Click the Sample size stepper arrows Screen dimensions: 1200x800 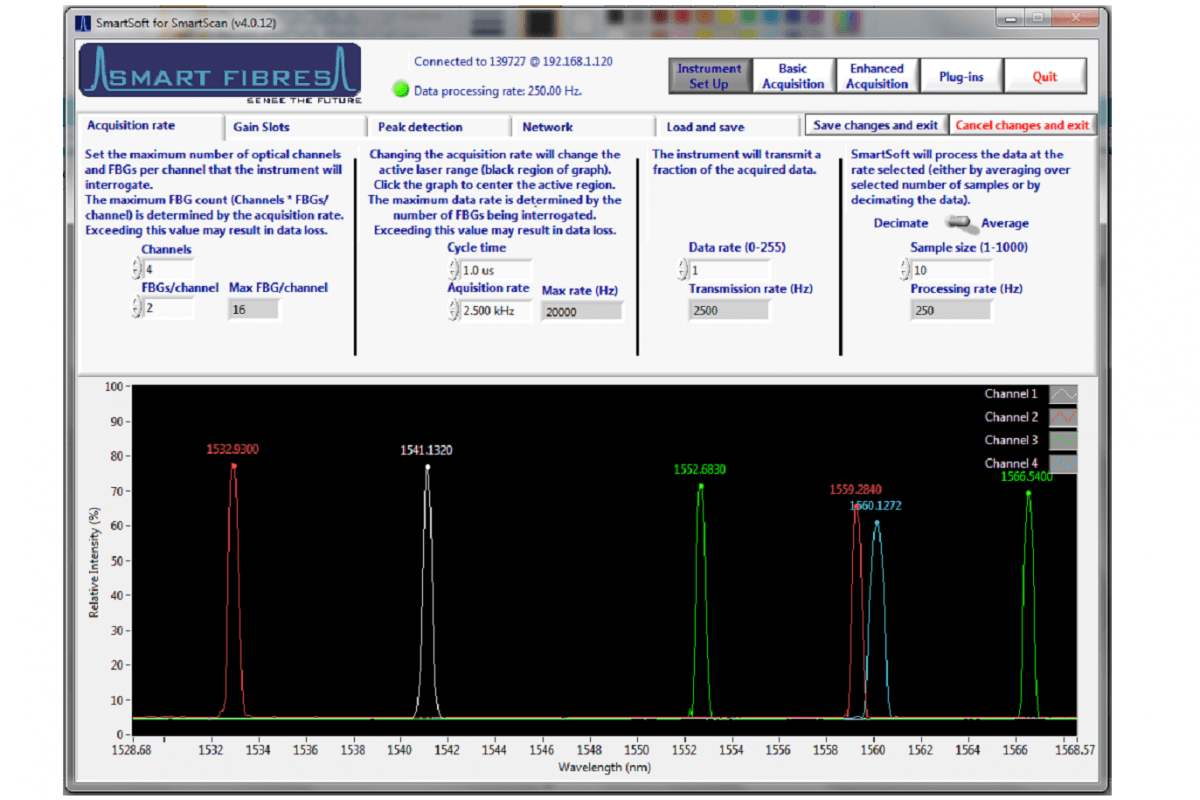[905, 270]
